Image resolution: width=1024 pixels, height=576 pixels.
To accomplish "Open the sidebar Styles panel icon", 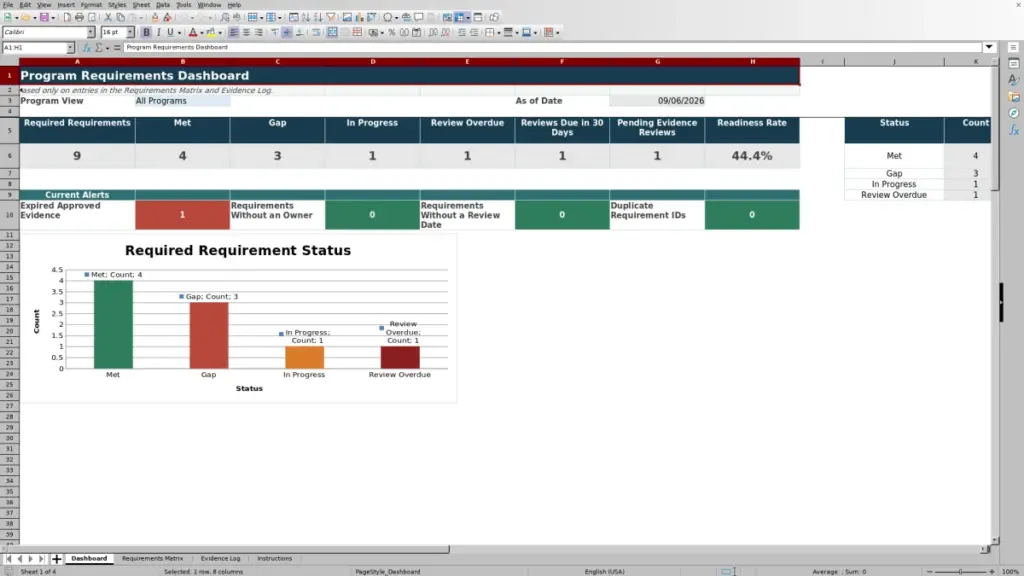I will point(1014,80).
